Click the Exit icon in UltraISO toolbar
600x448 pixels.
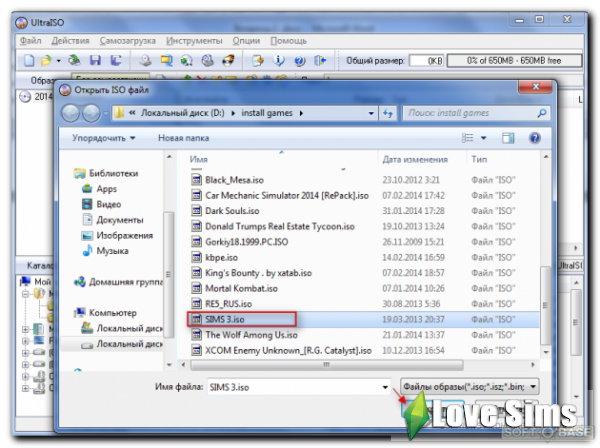(320, 60)
